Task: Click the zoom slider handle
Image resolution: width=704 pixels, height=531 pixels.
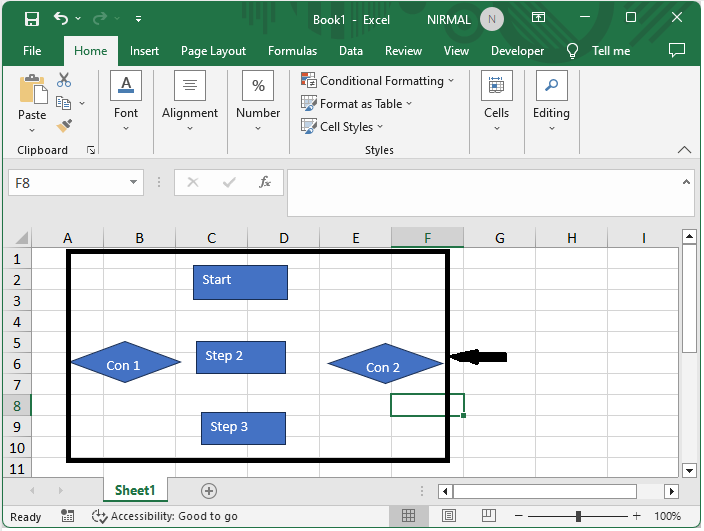Action: coord(578,516)
